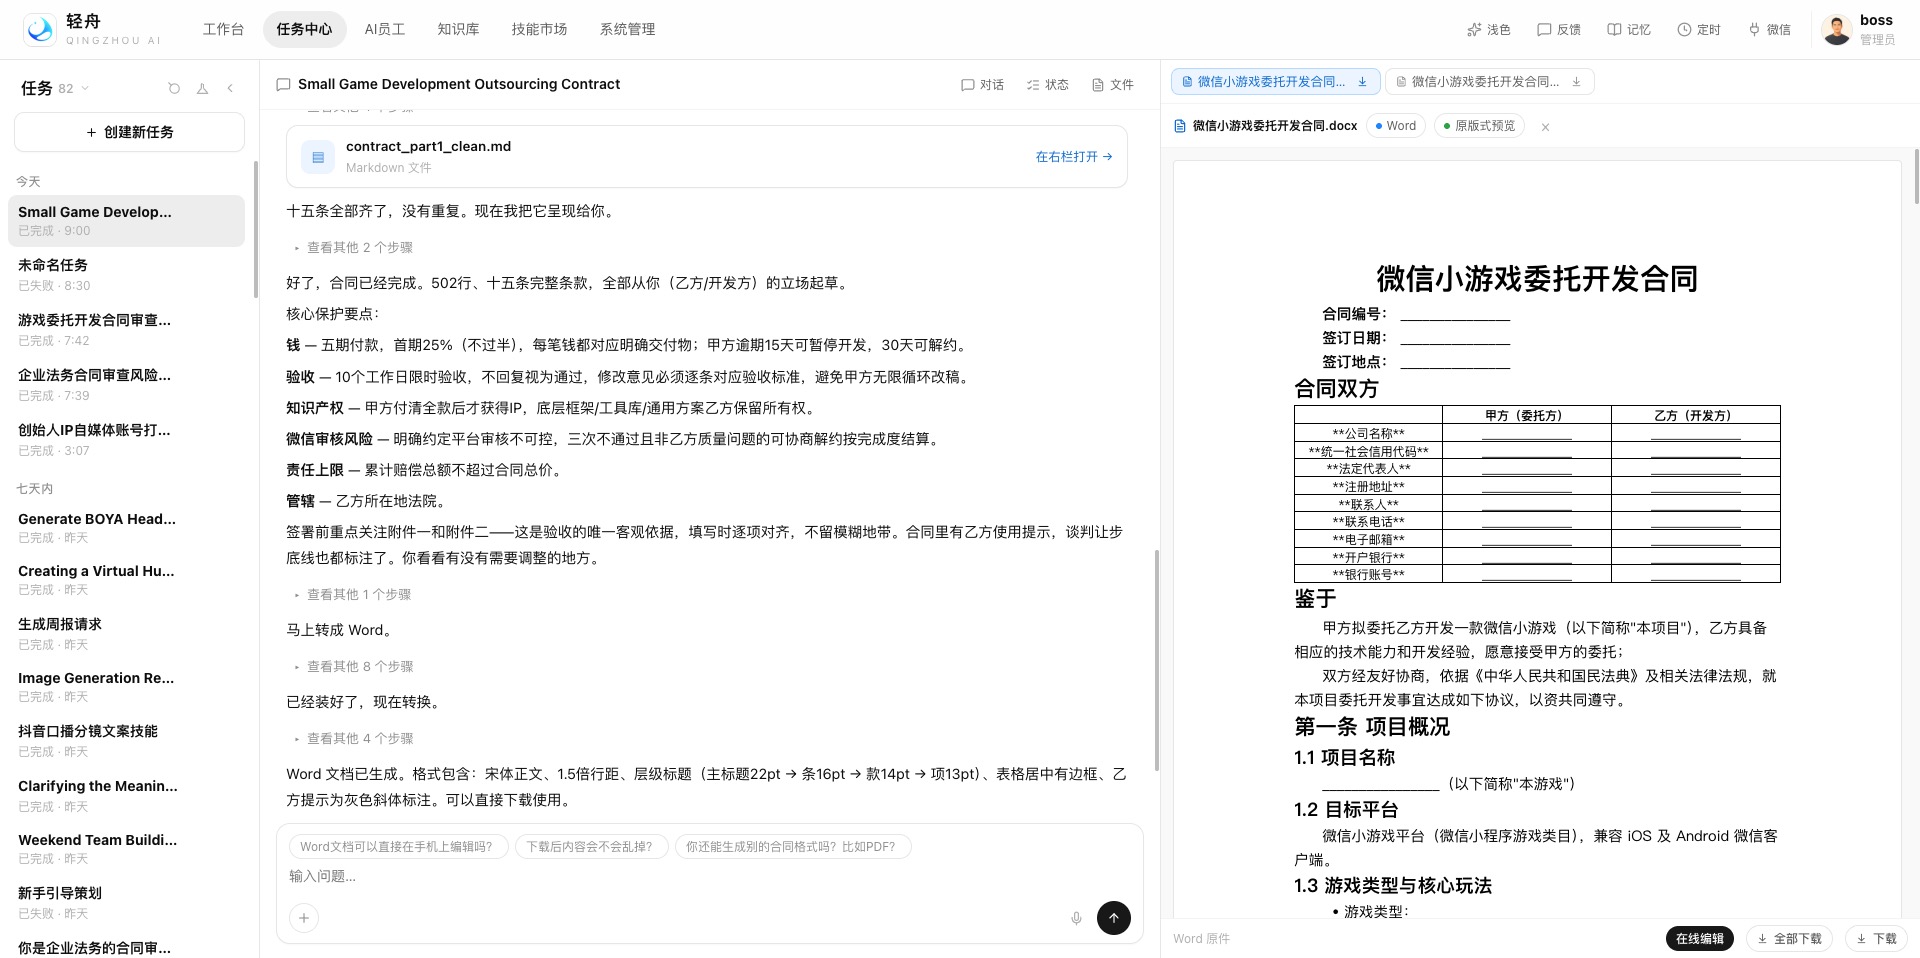The height and width of the screenshot is (958, 1920).
Task: Open the 定时 scheduled tasks
Action: click(x=1699, y=30)
